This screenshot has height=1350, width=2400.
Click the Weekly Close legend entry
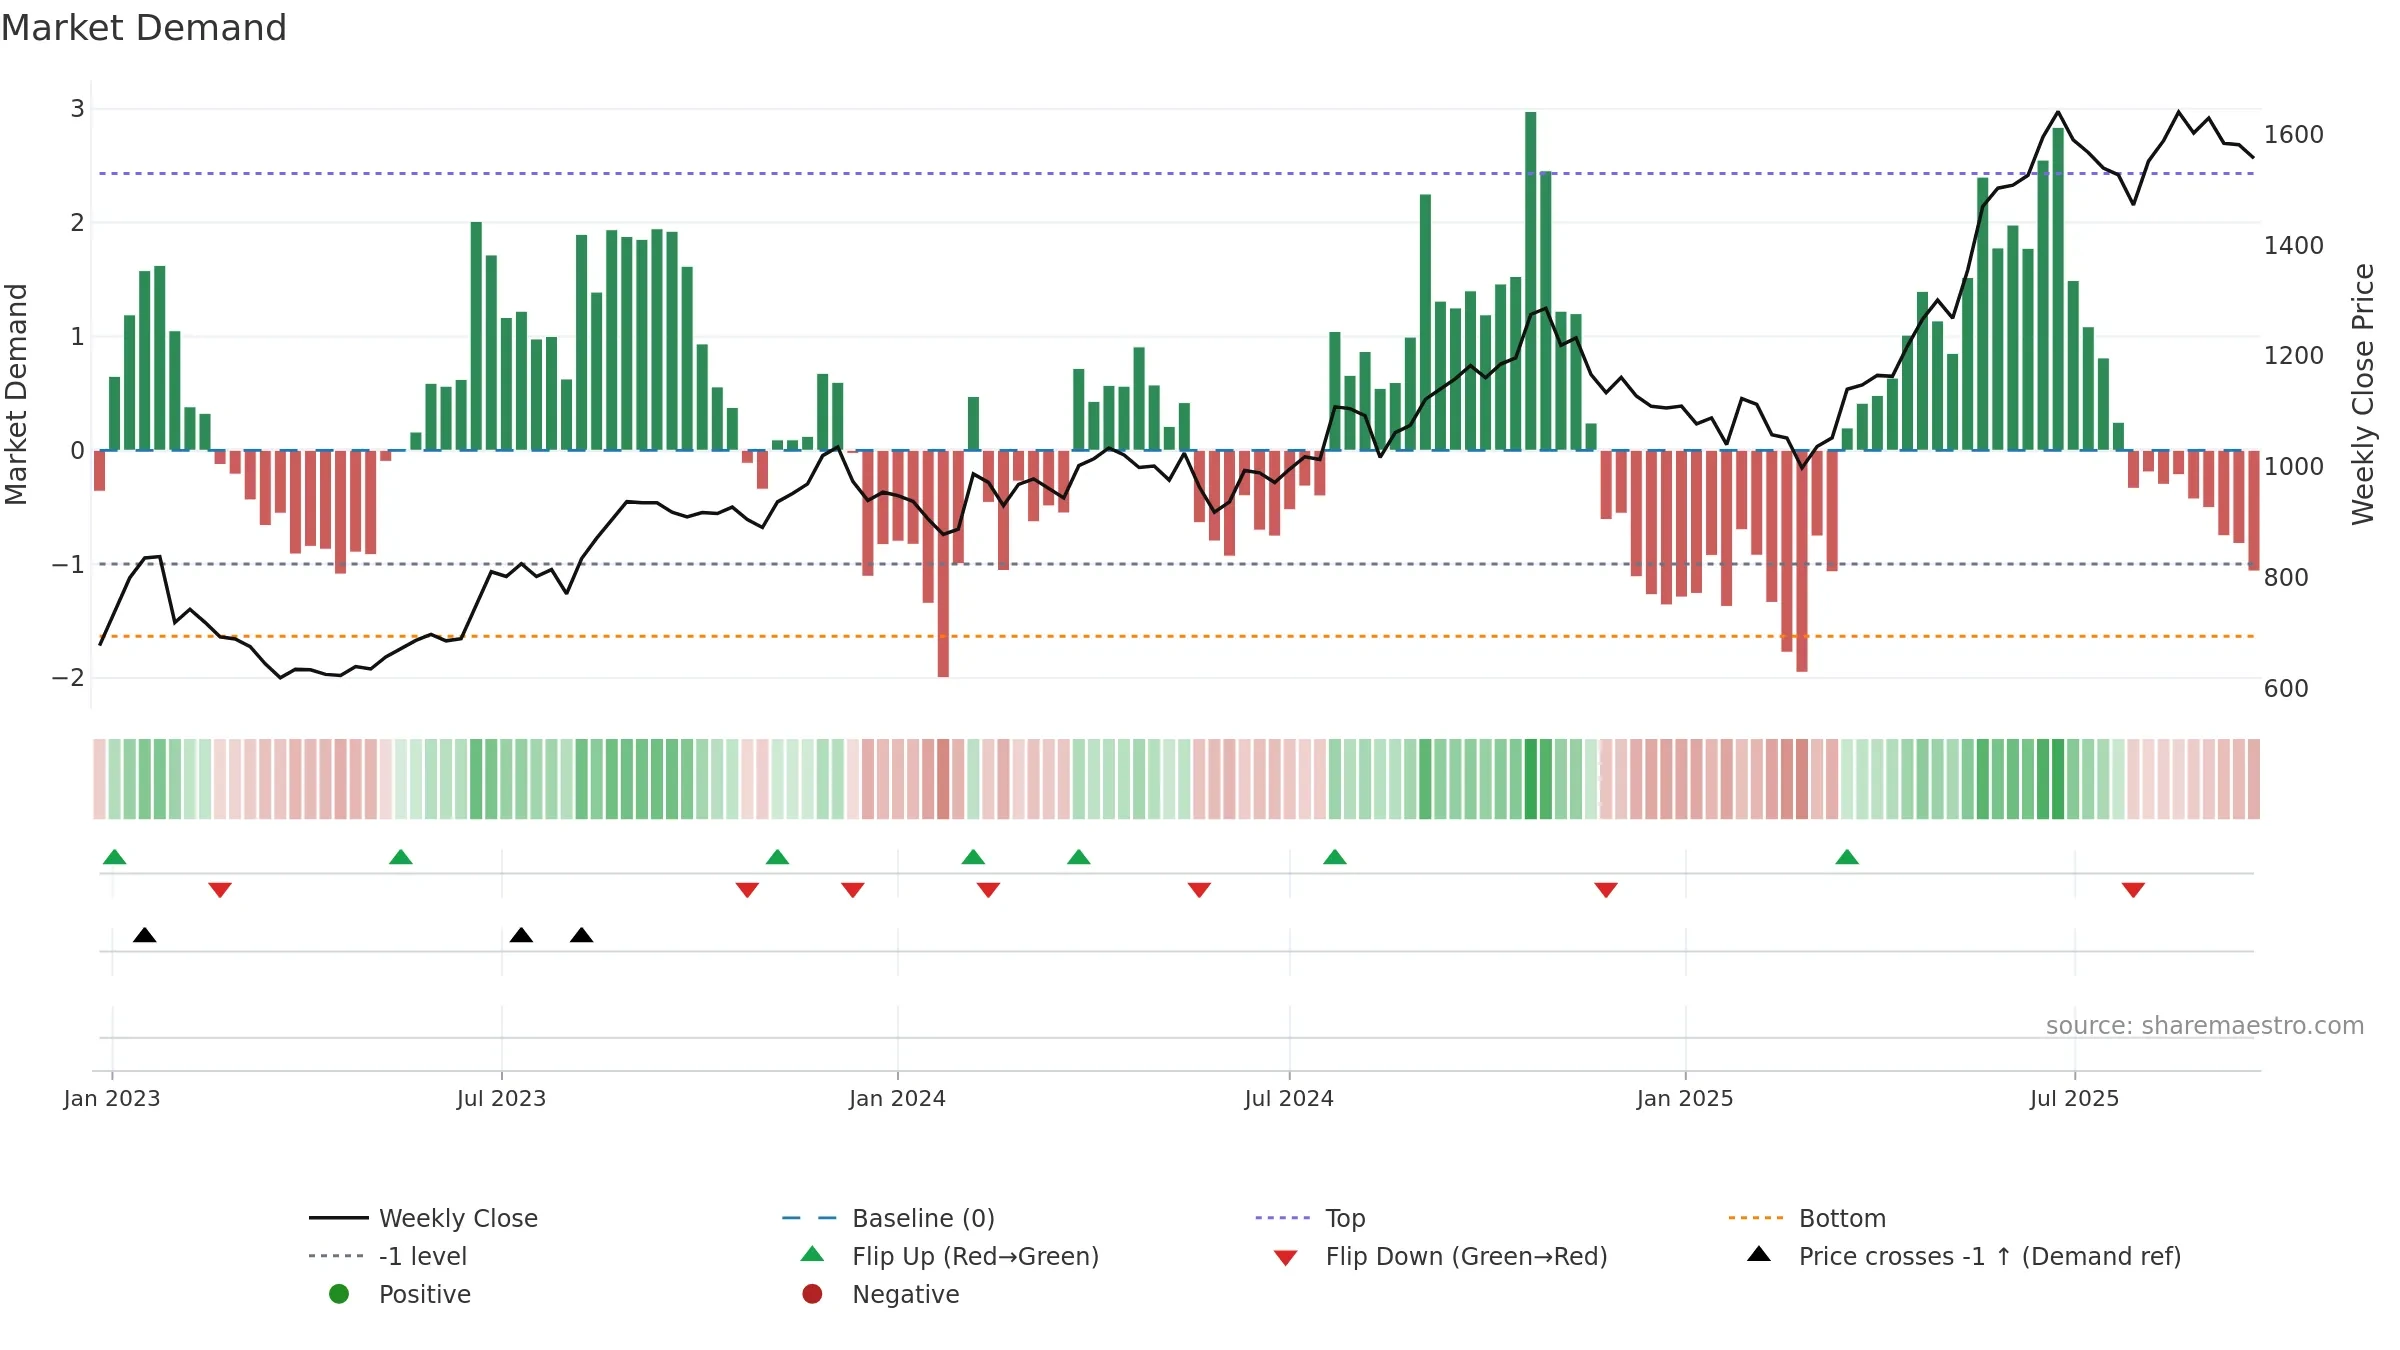[x=423, y=1218]
